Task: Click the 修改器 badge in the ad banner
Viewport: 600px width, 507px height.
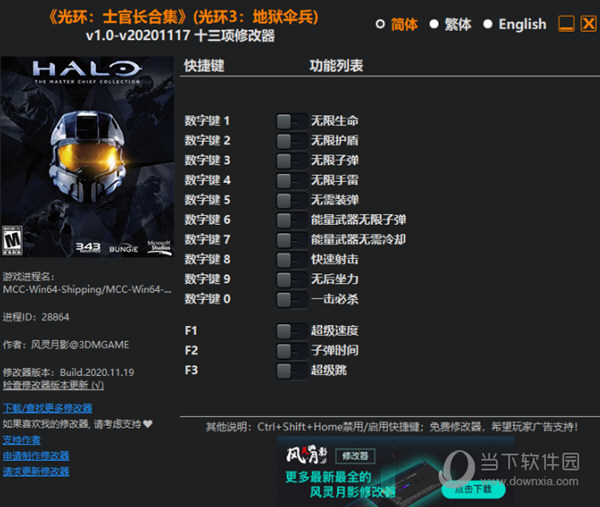Action: point(355,456)
